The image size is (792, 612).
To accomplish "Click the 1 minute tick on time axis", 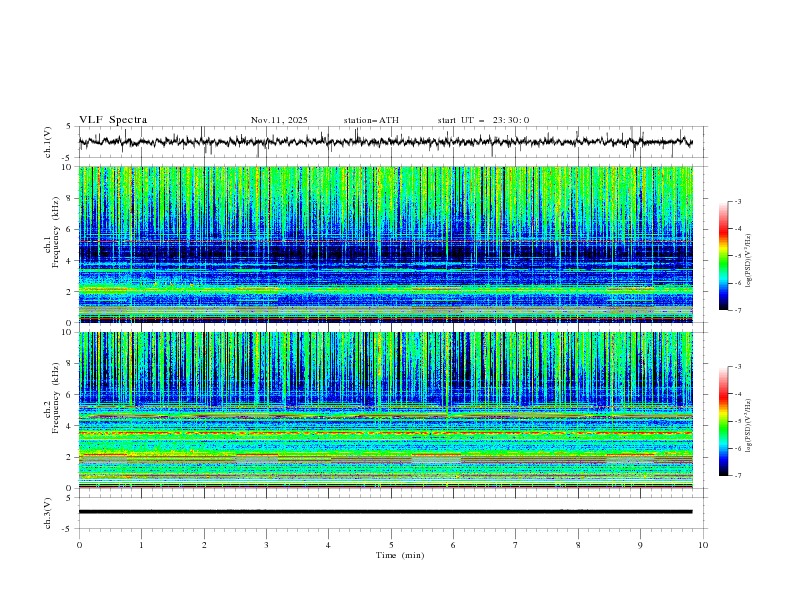I will tap(141, 545).
